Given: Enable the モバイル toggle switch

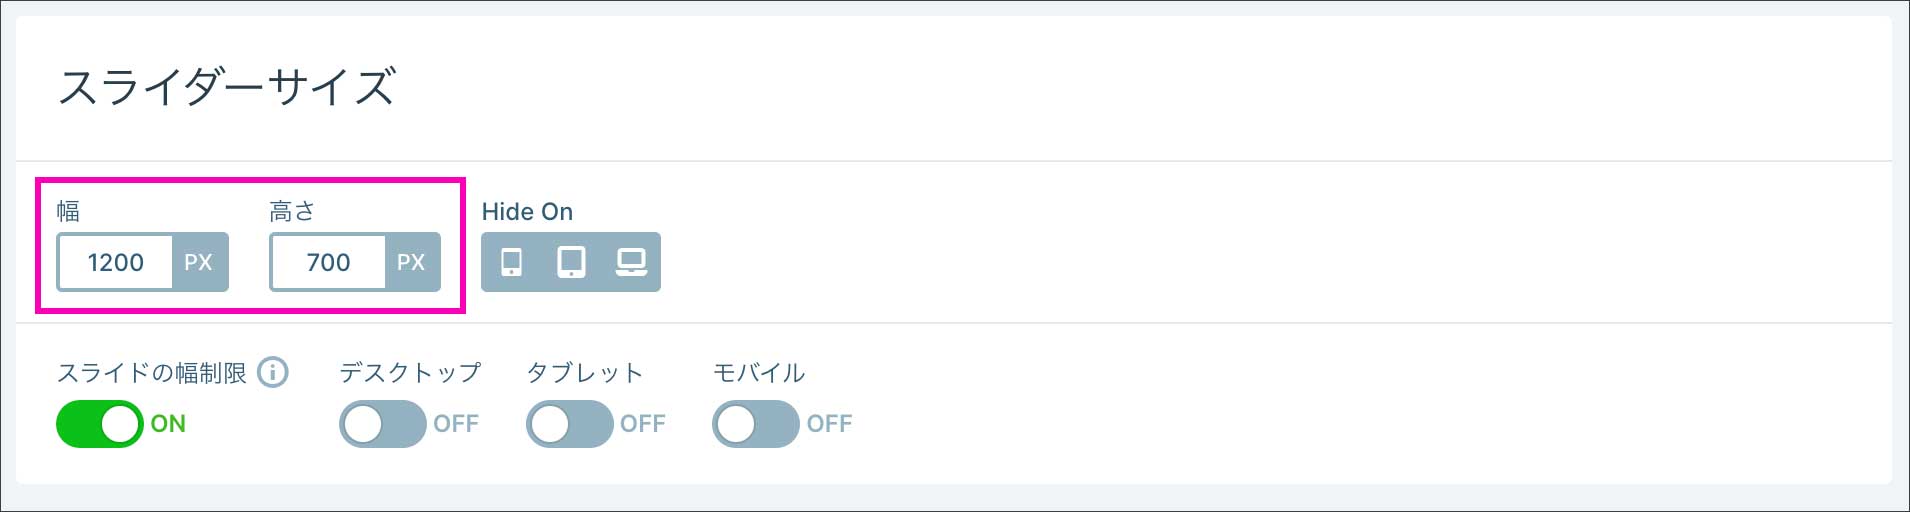Looking at the screenshot, I should pyautogui.click(x=755, y=424).
